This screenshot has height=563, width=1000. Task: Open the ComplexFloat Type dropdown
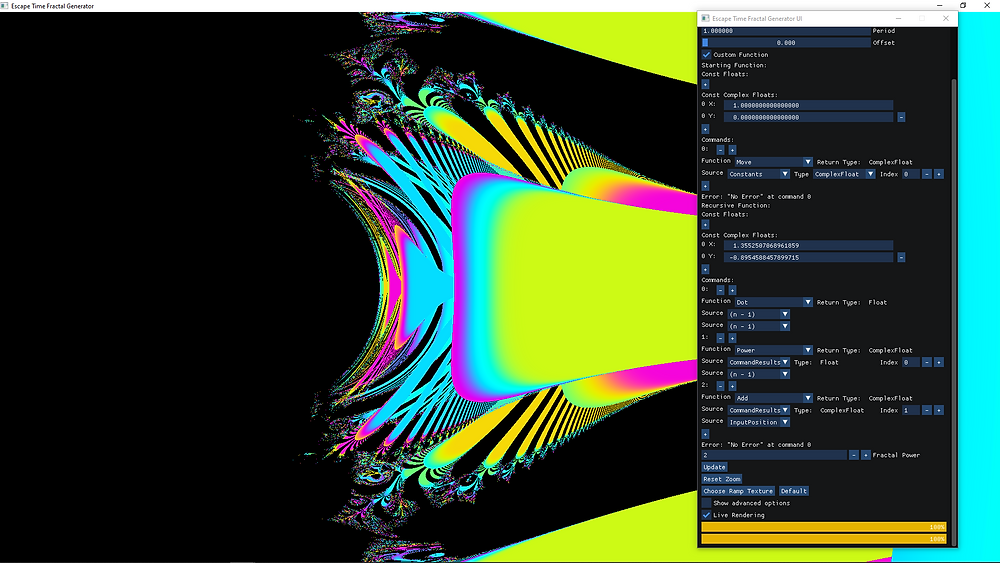844,174
